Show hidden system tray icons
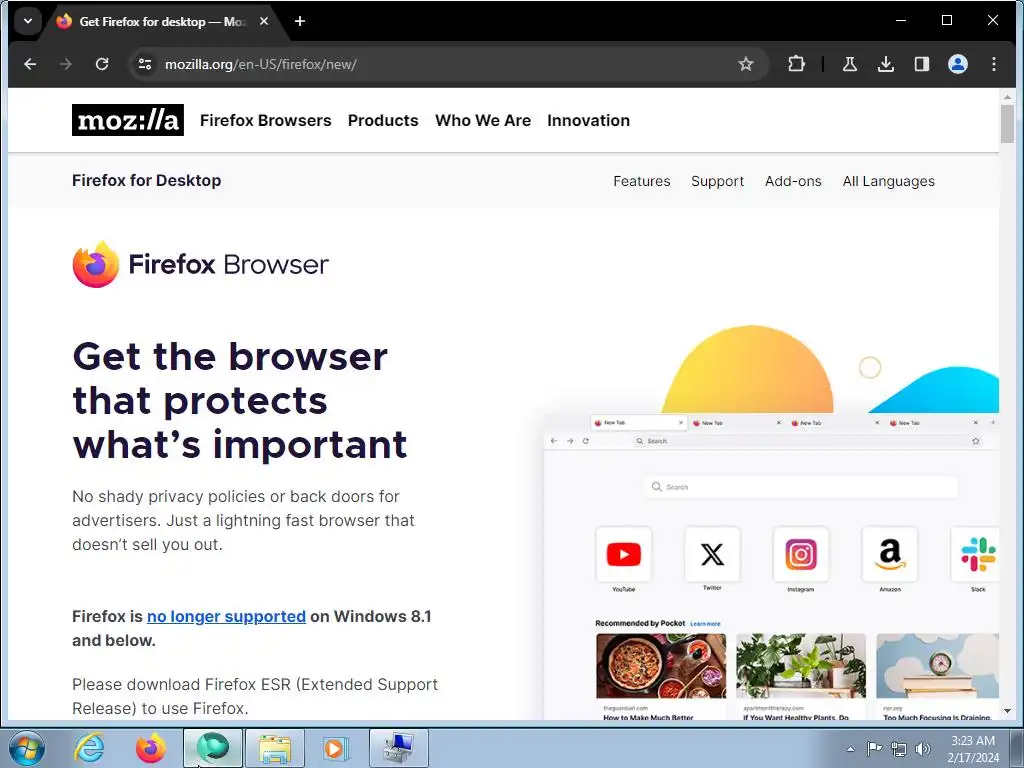 pyautogui.click(x=850, y=749)
